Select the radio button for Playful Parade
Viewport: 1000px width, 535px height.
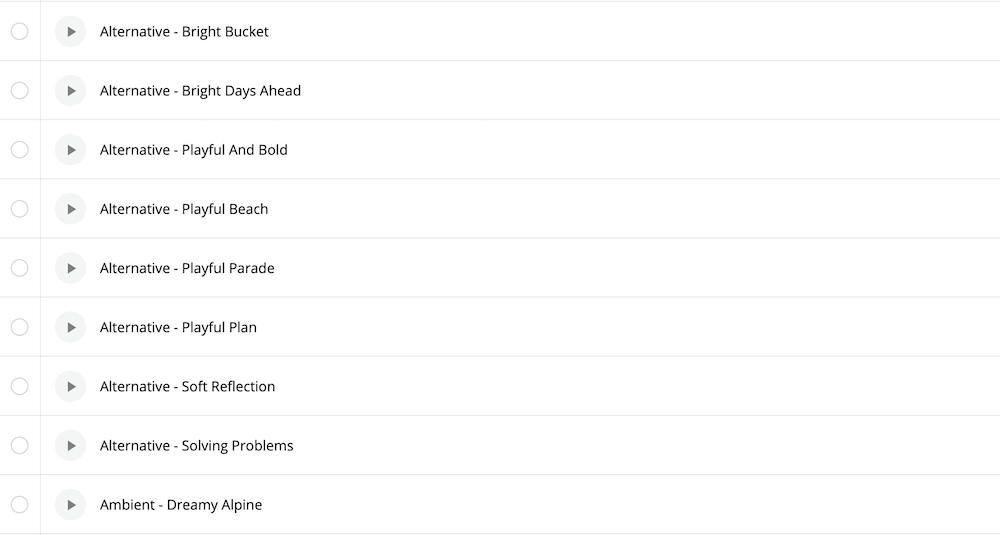point(19,268)
